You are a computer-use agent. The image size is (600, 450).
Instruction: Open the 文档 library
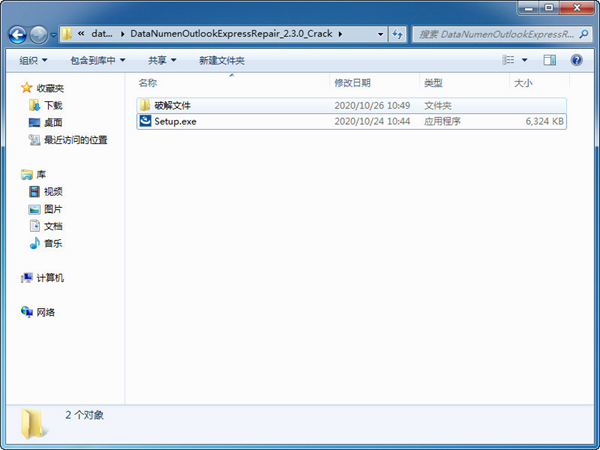point(53,226)
